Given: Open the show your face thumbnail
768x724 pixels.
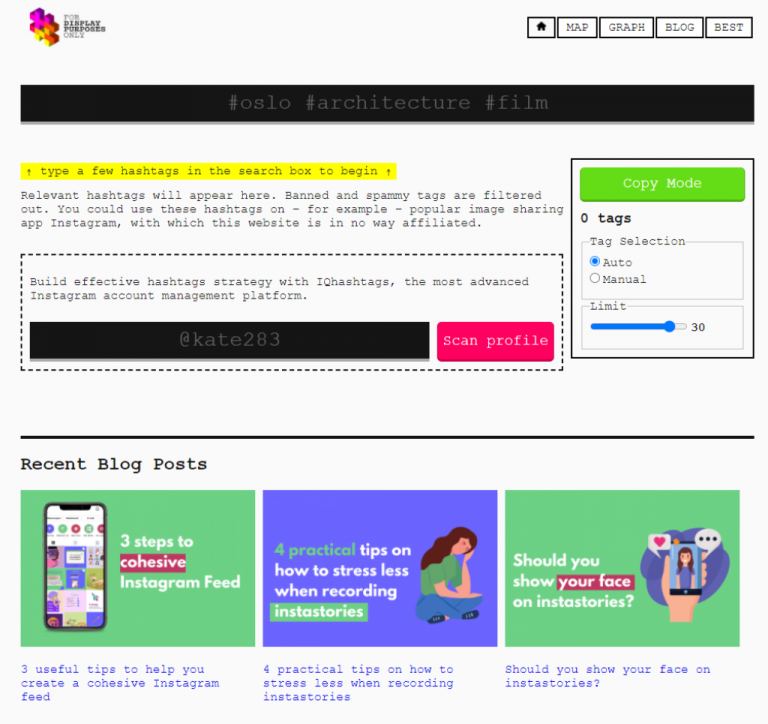Looking at the screenshot, I should pyautogui.click(x=622, y=568).
